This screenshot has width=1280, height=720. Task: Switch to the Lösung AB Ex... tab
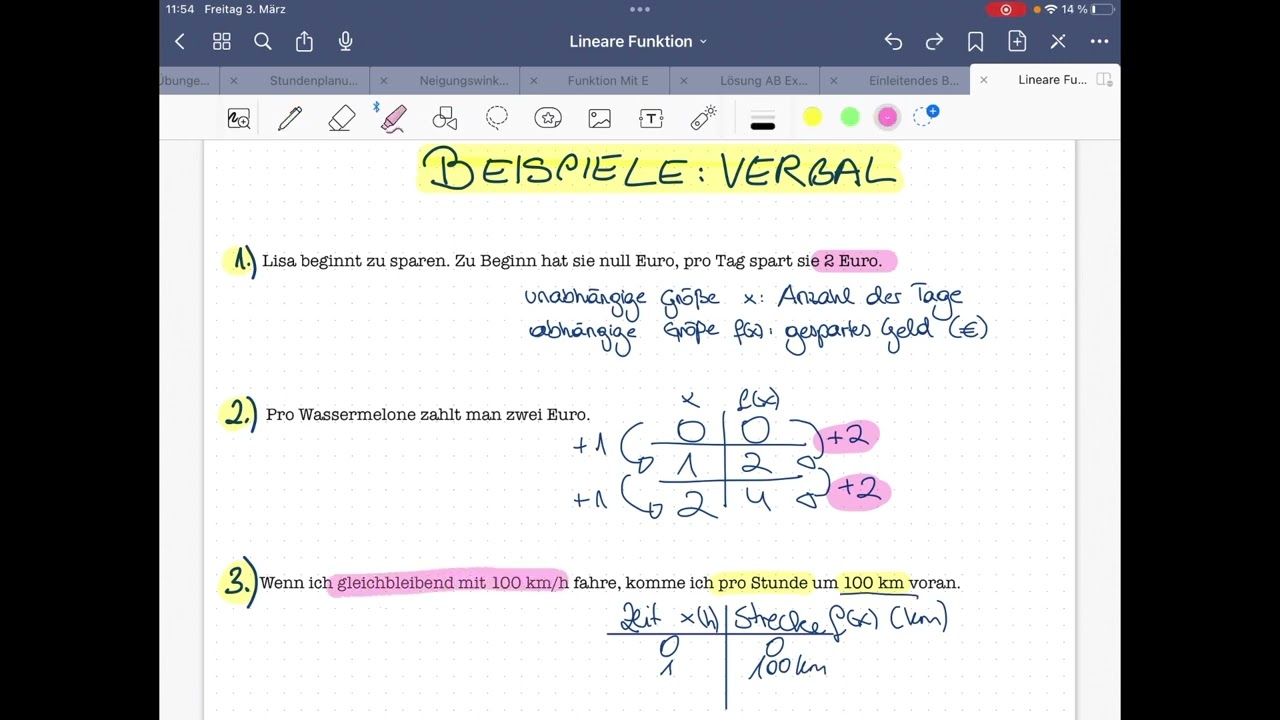(763, 80)
